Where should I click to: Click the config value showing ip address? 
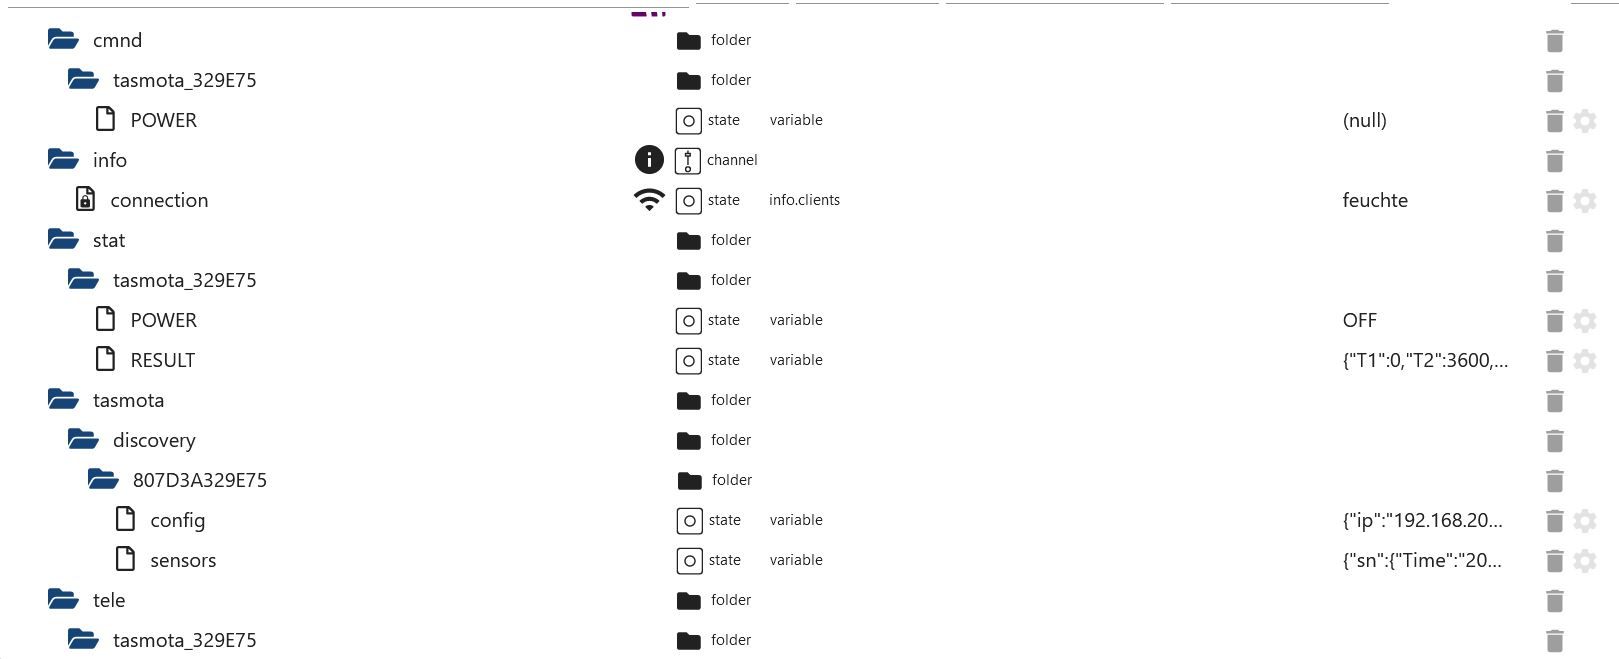coord(1422,520)
